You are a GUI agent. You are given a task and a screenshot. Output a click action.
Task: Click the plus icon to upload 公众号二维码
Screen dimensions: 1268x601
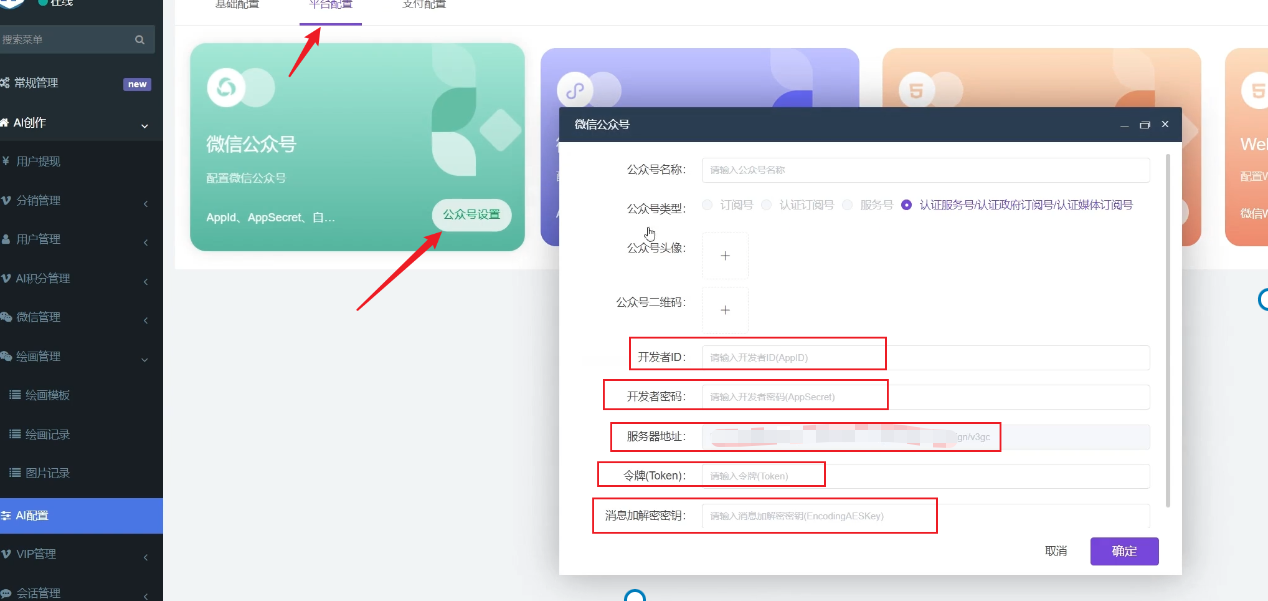[x=725, y=310]
